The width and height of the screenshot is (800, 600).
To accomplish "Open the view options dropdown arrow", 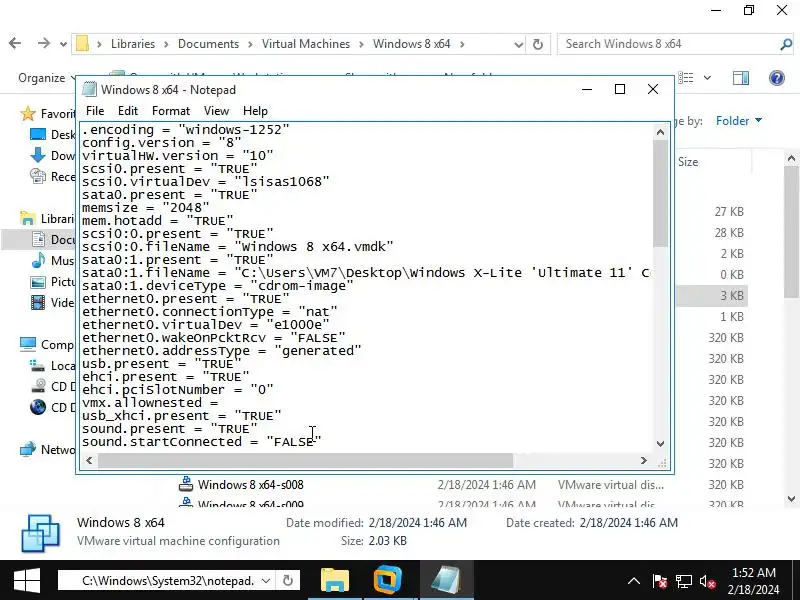I will pyautogui.click(x=707, y=78).
